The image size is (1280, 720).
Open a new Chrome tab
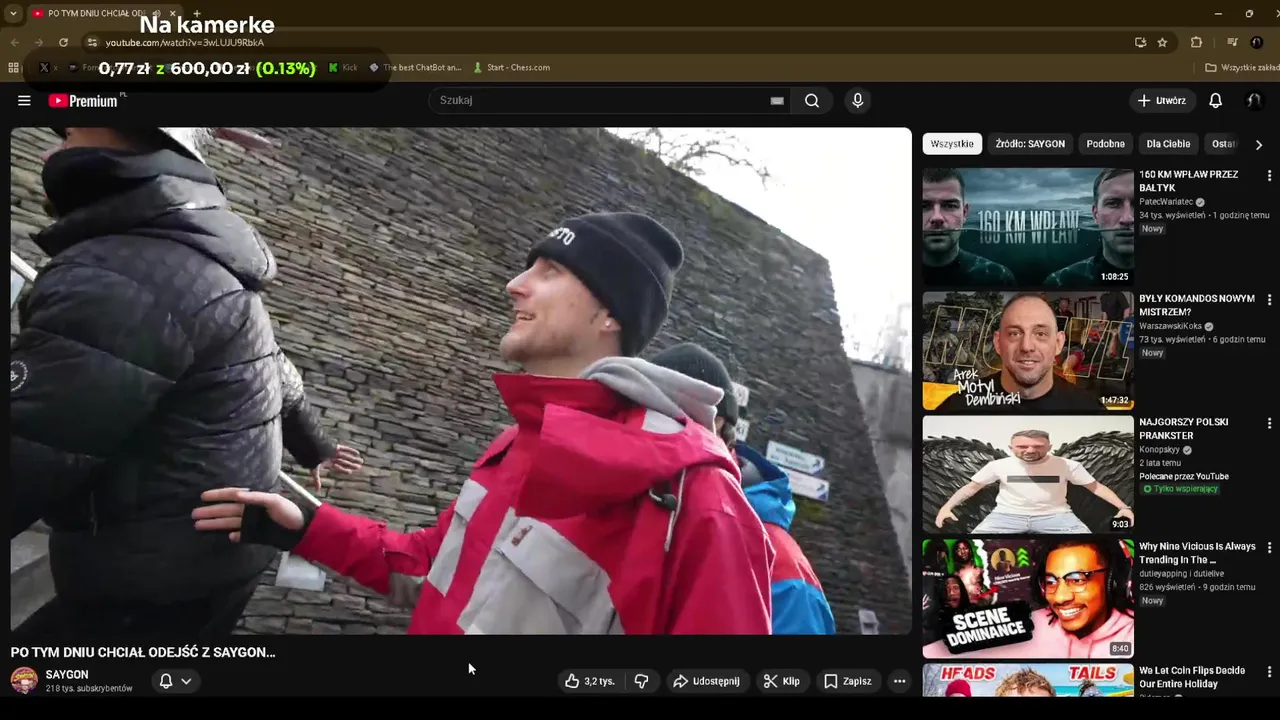click(x=196, y=13)
